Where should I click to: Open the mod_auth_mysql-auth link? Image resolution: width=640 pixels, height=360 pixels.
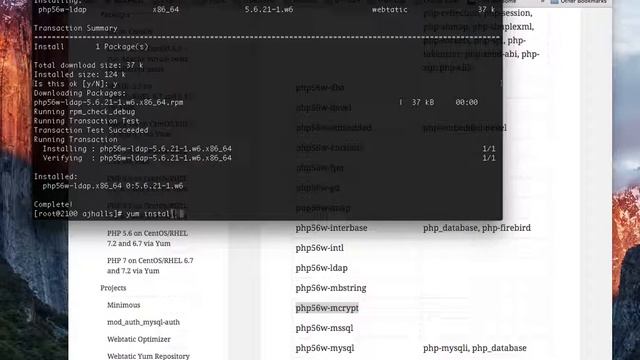click(143, 322)
